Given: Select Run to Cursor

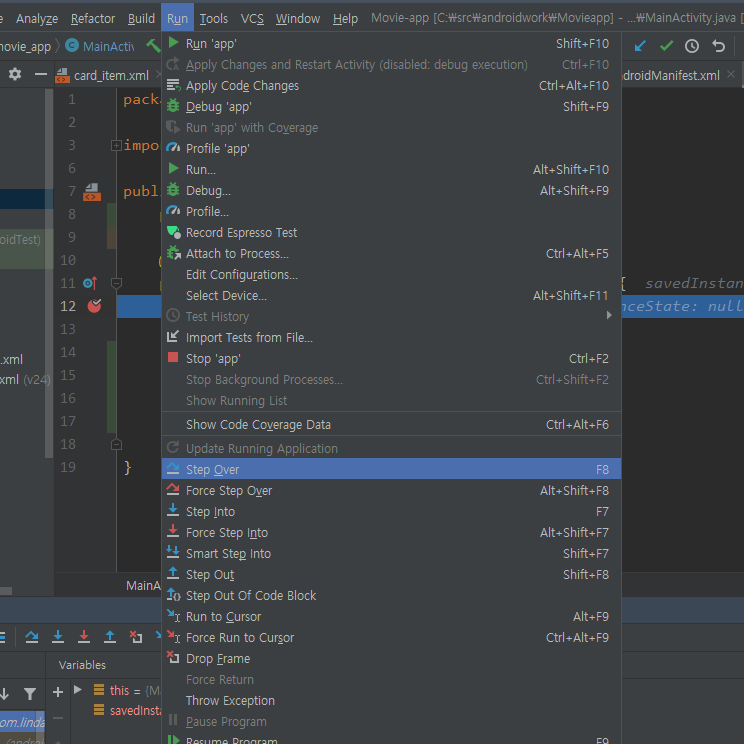Looking at the screenshot, I should tap(391, 616).
